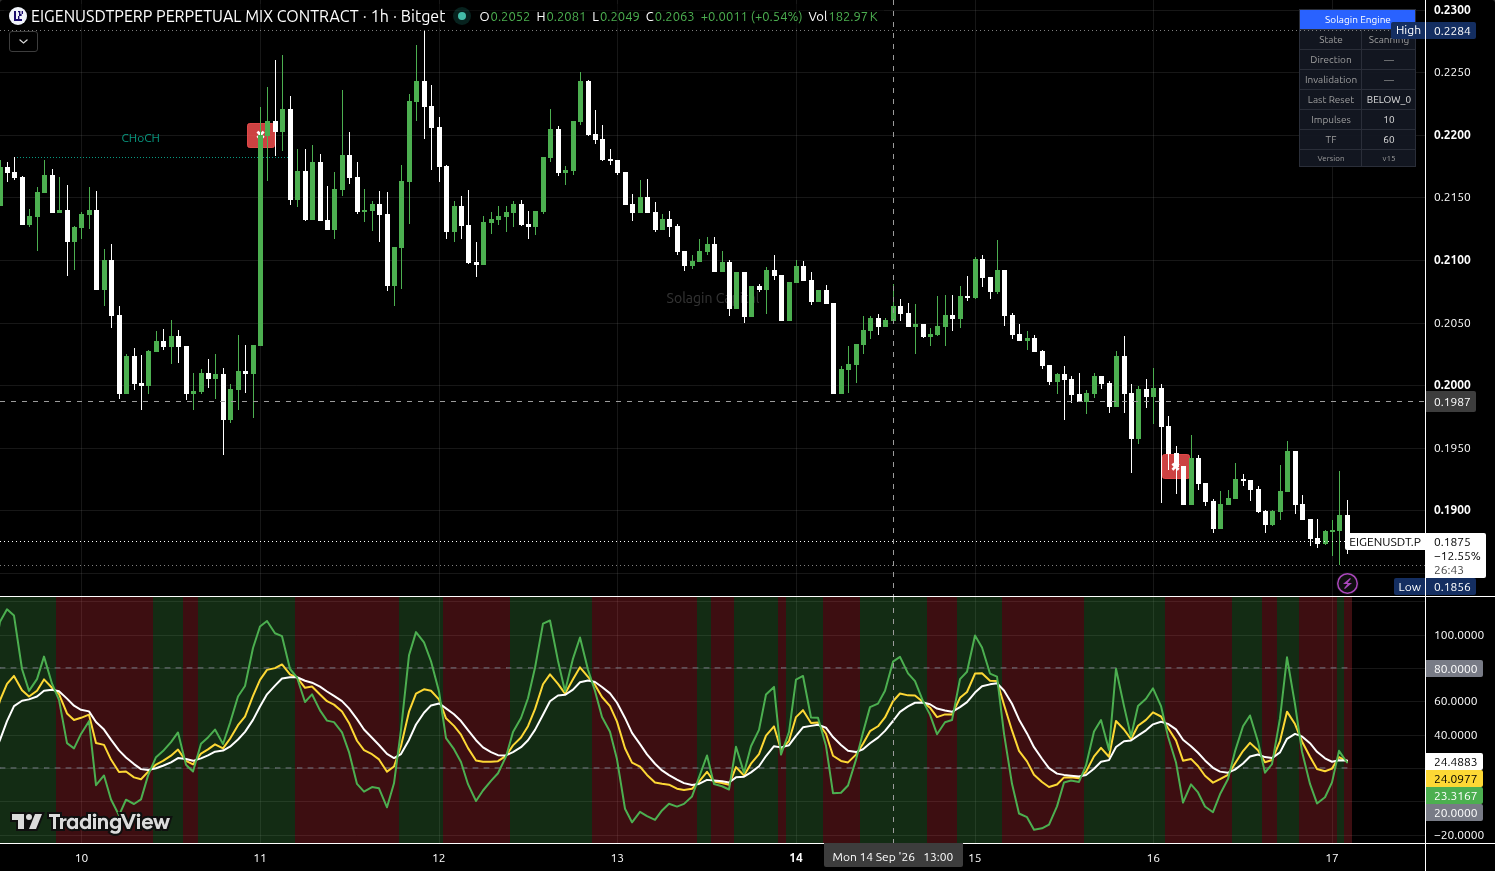The height and width of the screenshot is (871, 1495).
Task: Click the 0.2250 price axis label
Action: pos(1452,72)
